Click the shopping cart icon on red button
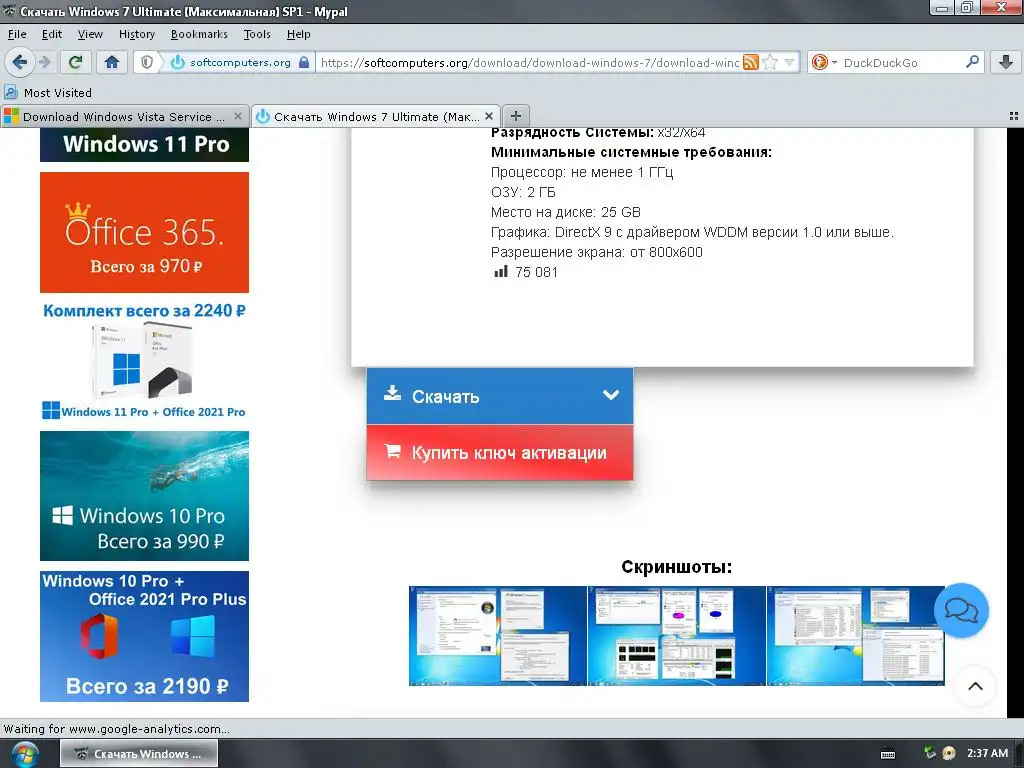1024x768 pixels. tap(392, 451)
